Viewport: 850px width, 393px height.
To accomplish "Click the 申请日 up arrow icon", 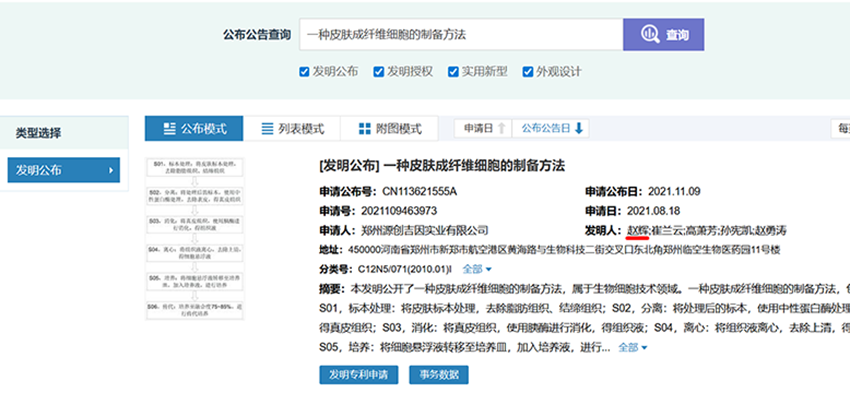I will 501,128.
